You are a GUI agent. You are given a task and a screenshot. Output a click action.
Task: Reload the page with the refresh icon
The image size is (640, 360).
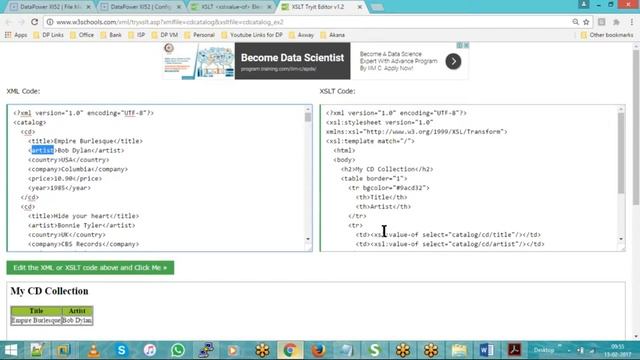pos(35,22)
